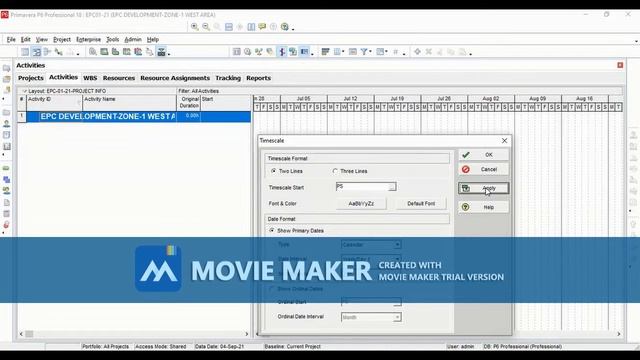The height and width of the screenshot is (360, 640).
Task: Click the green checkmark icon on OK
Action: pyautogui.click(x=466, y=155)
